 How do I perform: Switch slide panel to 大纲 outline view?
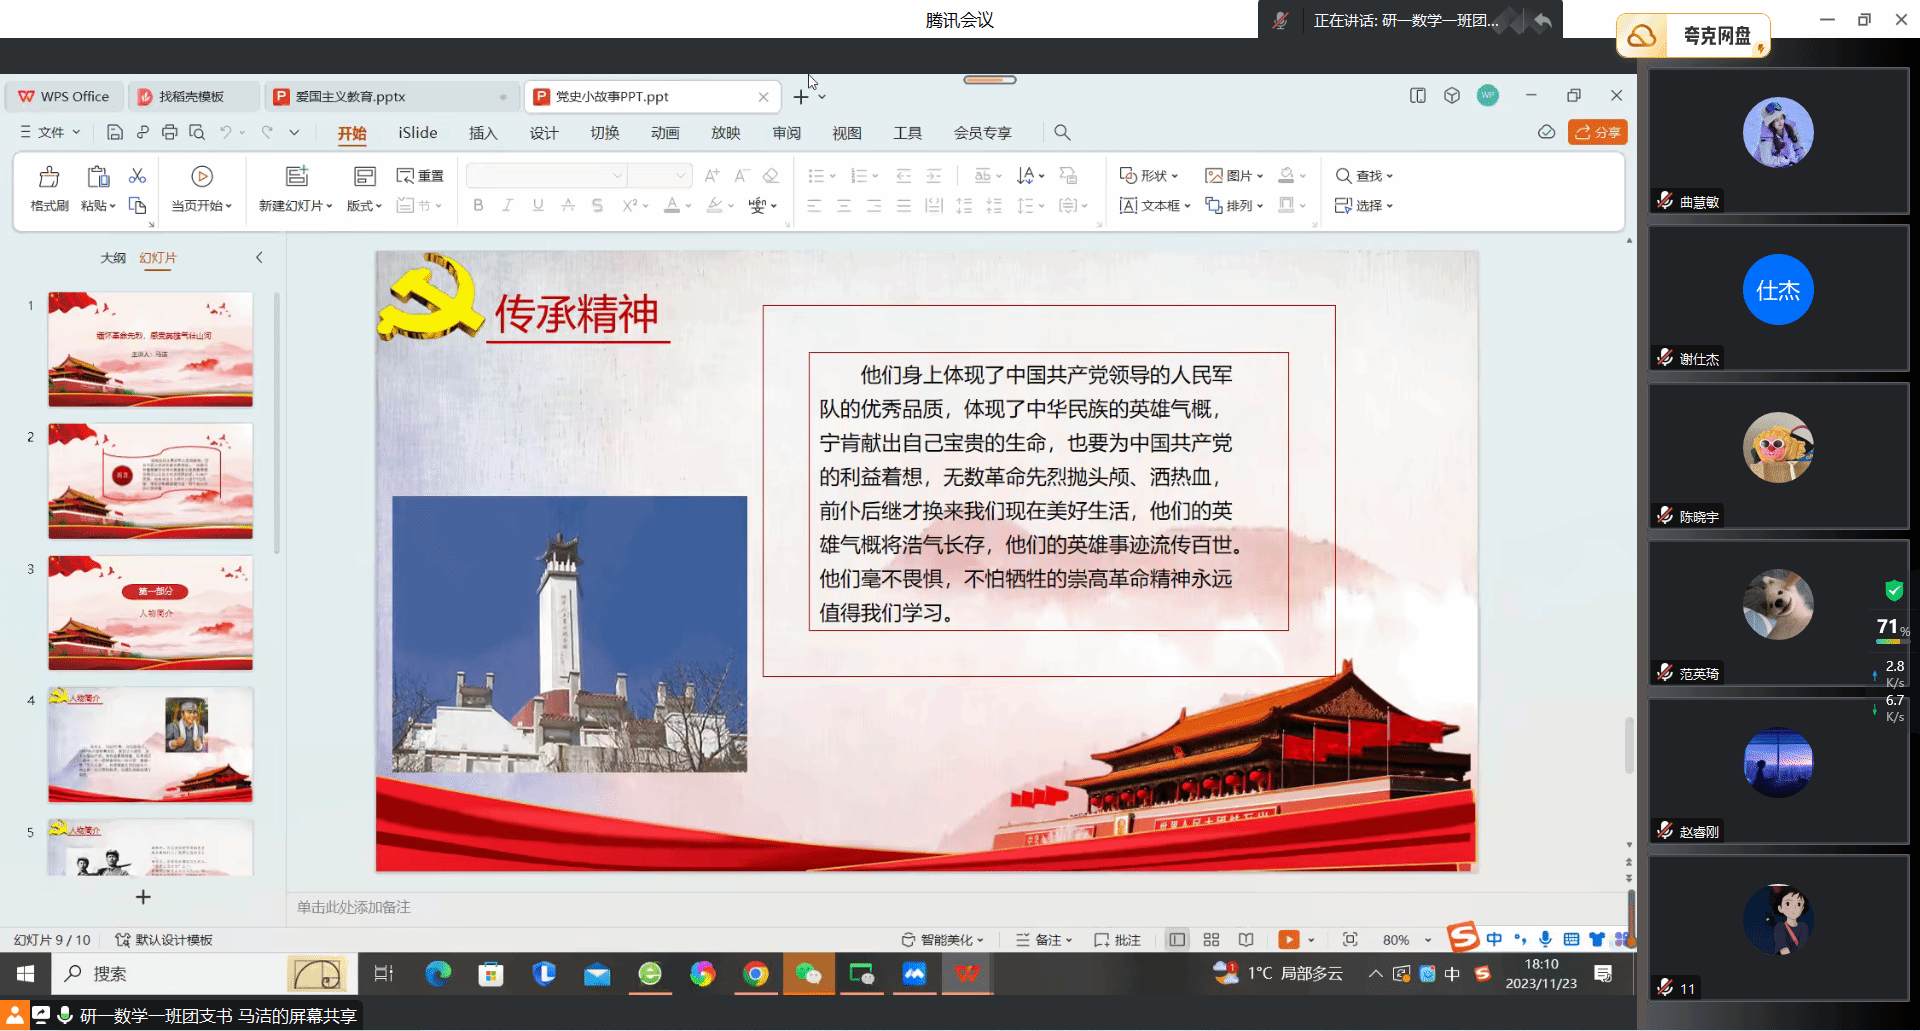[x=113, y=258]
